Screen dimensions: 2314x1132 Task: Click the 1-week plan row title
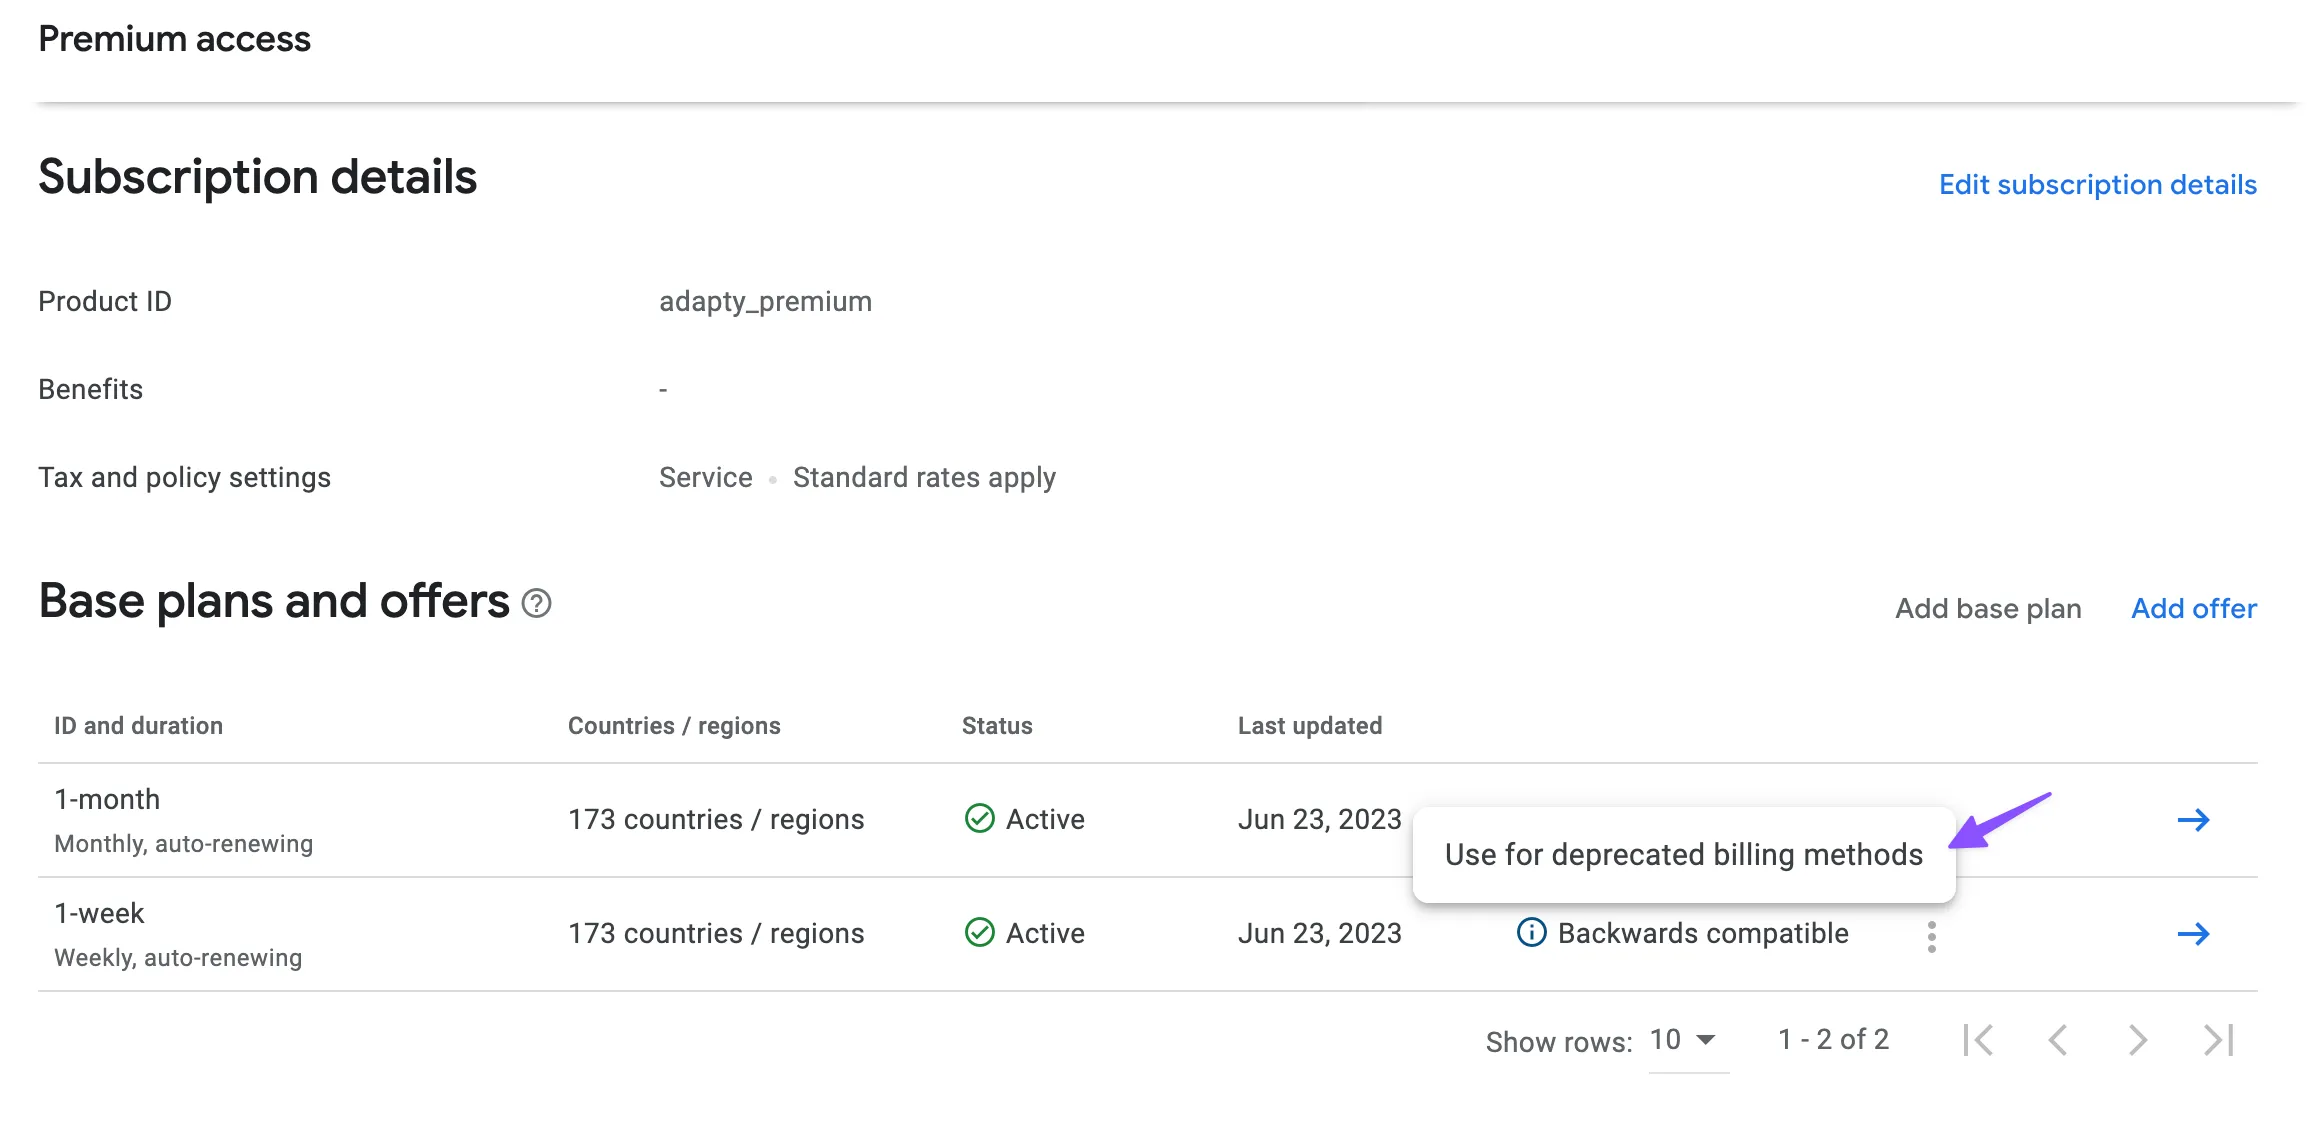tap(99, 913)
